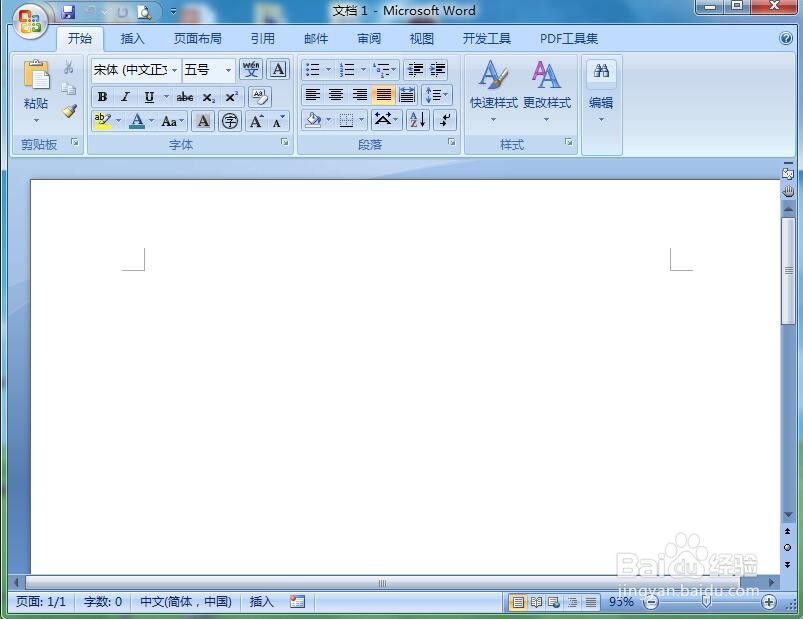The height and width of the screenshot is (619, 803).
Task: Click the vertical scrollbar thumb
Action: pos(788,271)
